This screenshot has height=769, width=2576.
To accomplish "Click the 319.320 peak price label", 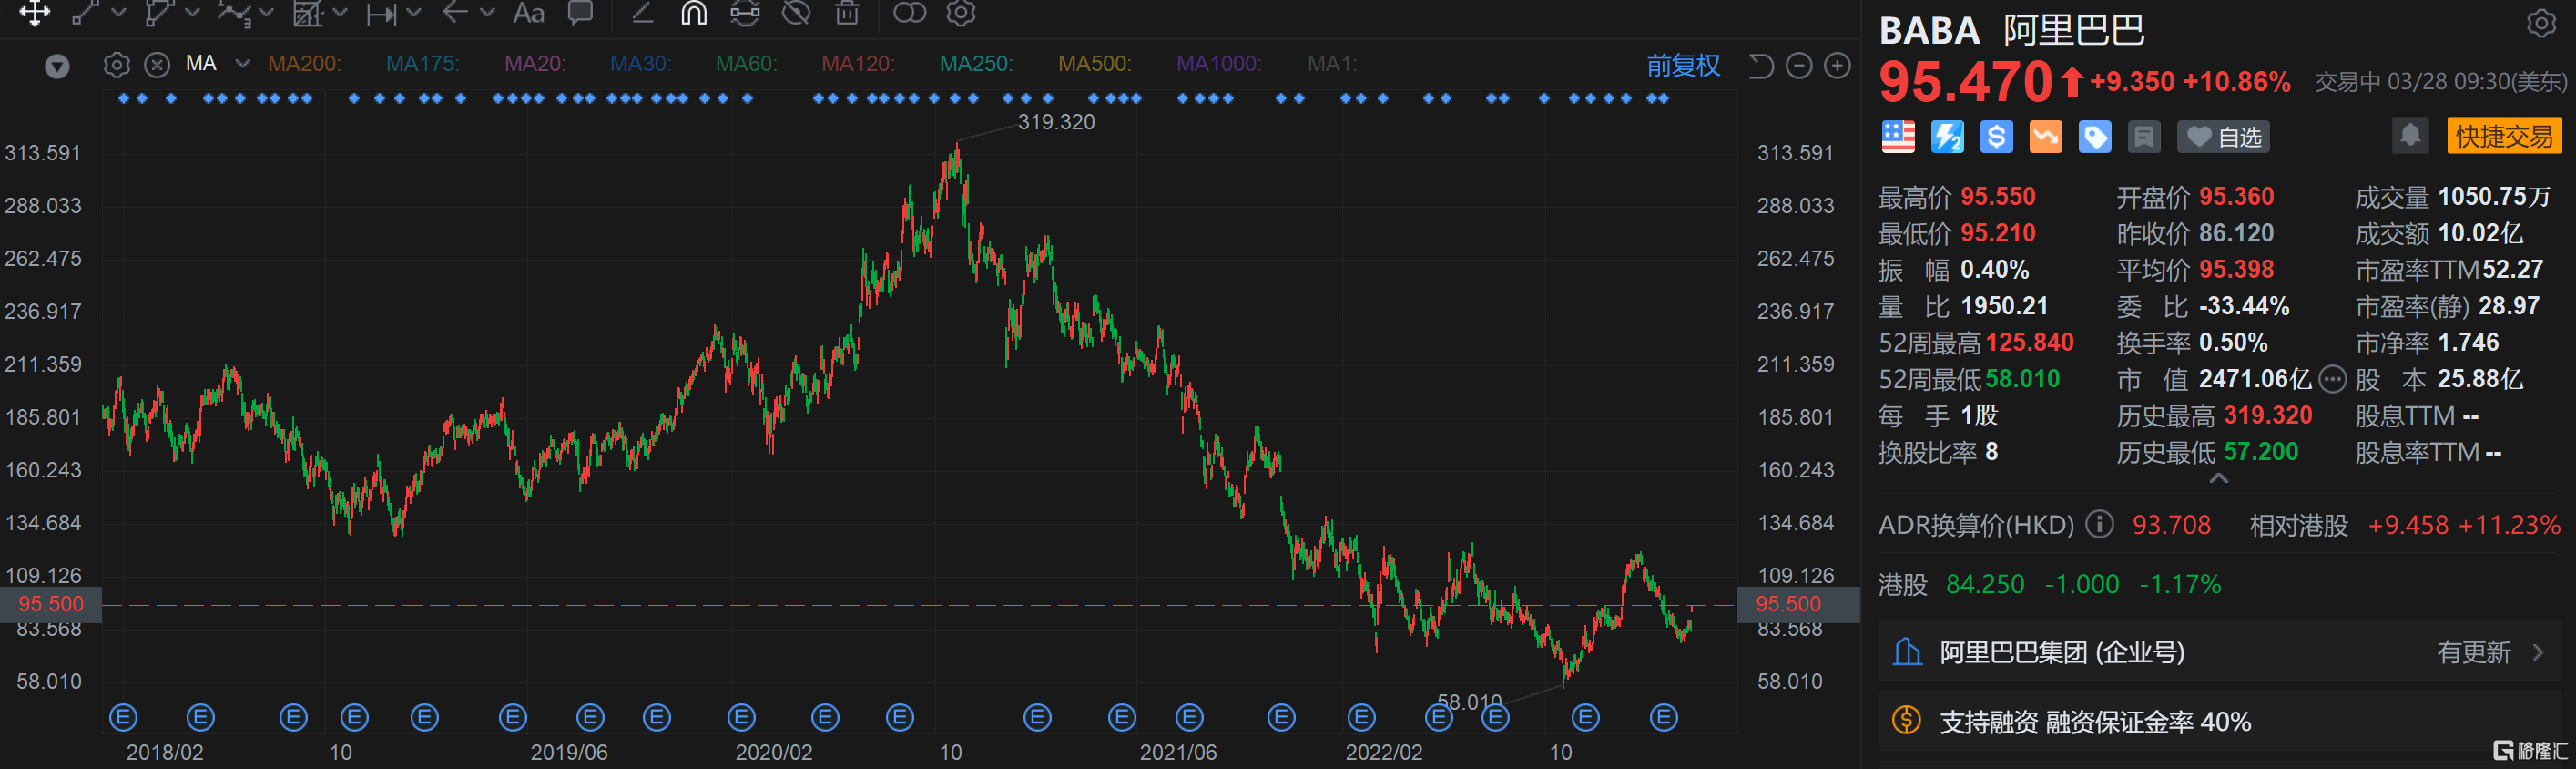I will click(1056, 122).
